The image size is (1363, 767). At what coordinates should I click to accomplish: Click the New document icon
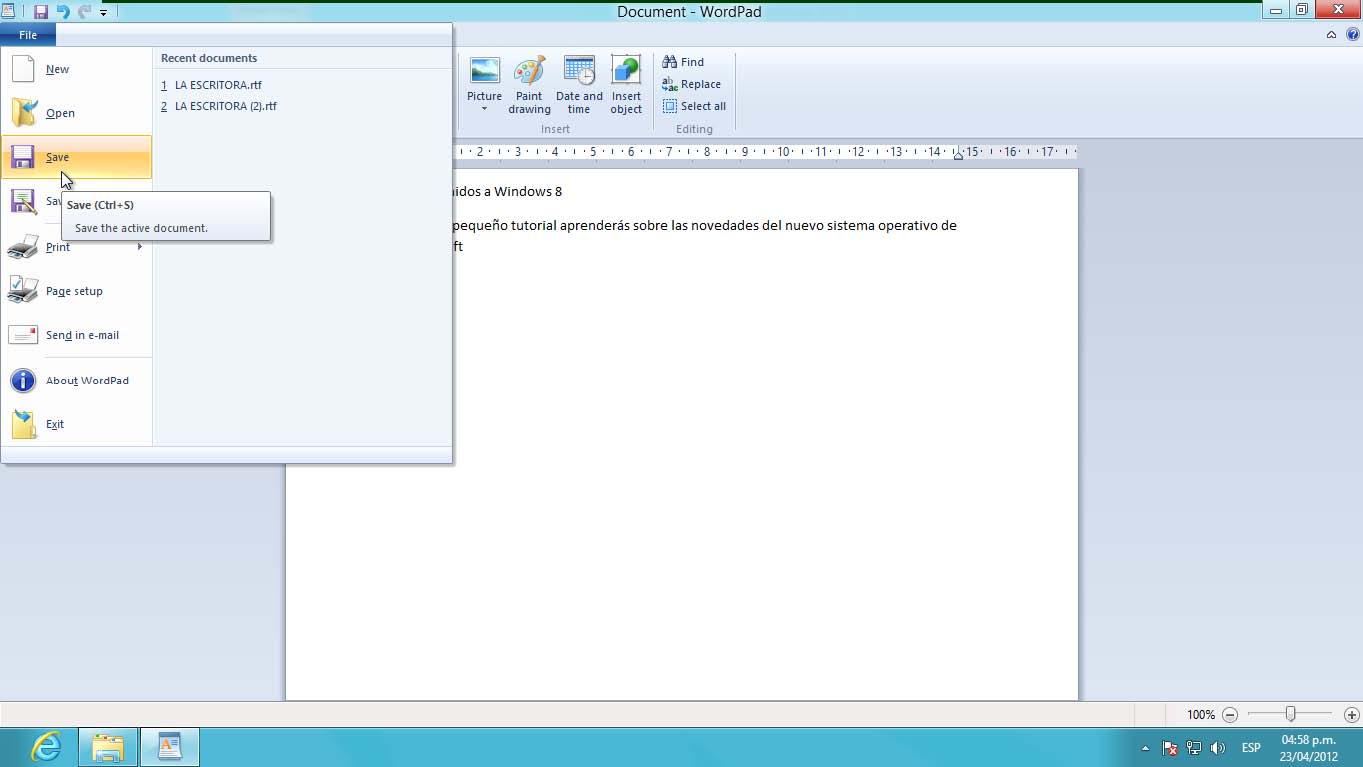click(23, 69)
